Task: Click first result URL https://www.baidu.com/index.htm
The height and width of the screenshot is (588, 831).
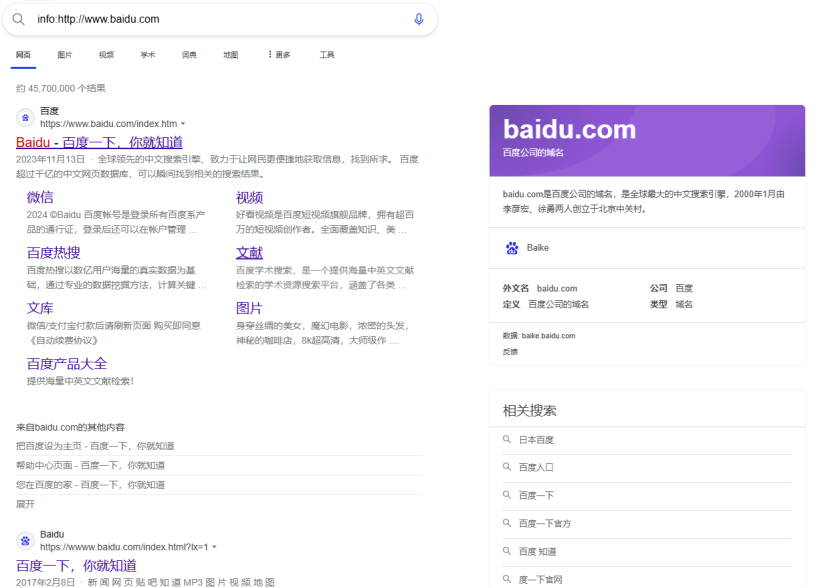Action: (x=109, y=124)
